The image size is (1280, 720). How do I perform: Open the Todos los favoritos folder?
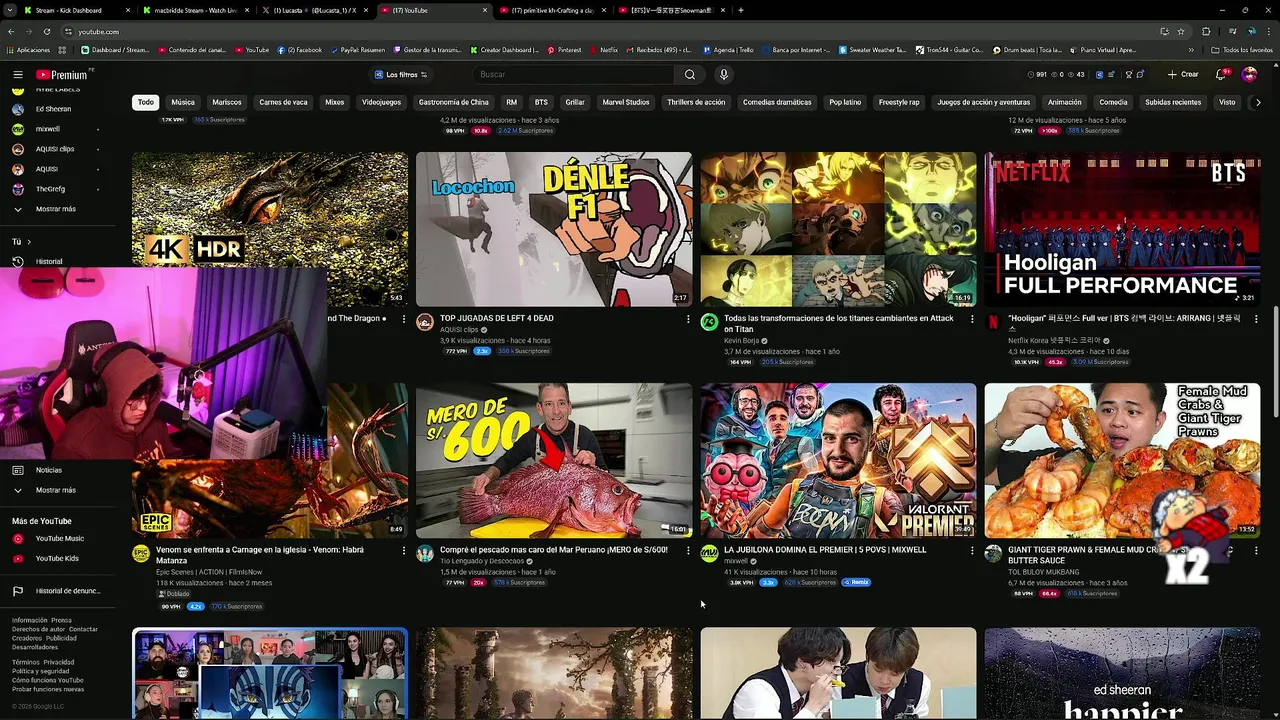1241,50
